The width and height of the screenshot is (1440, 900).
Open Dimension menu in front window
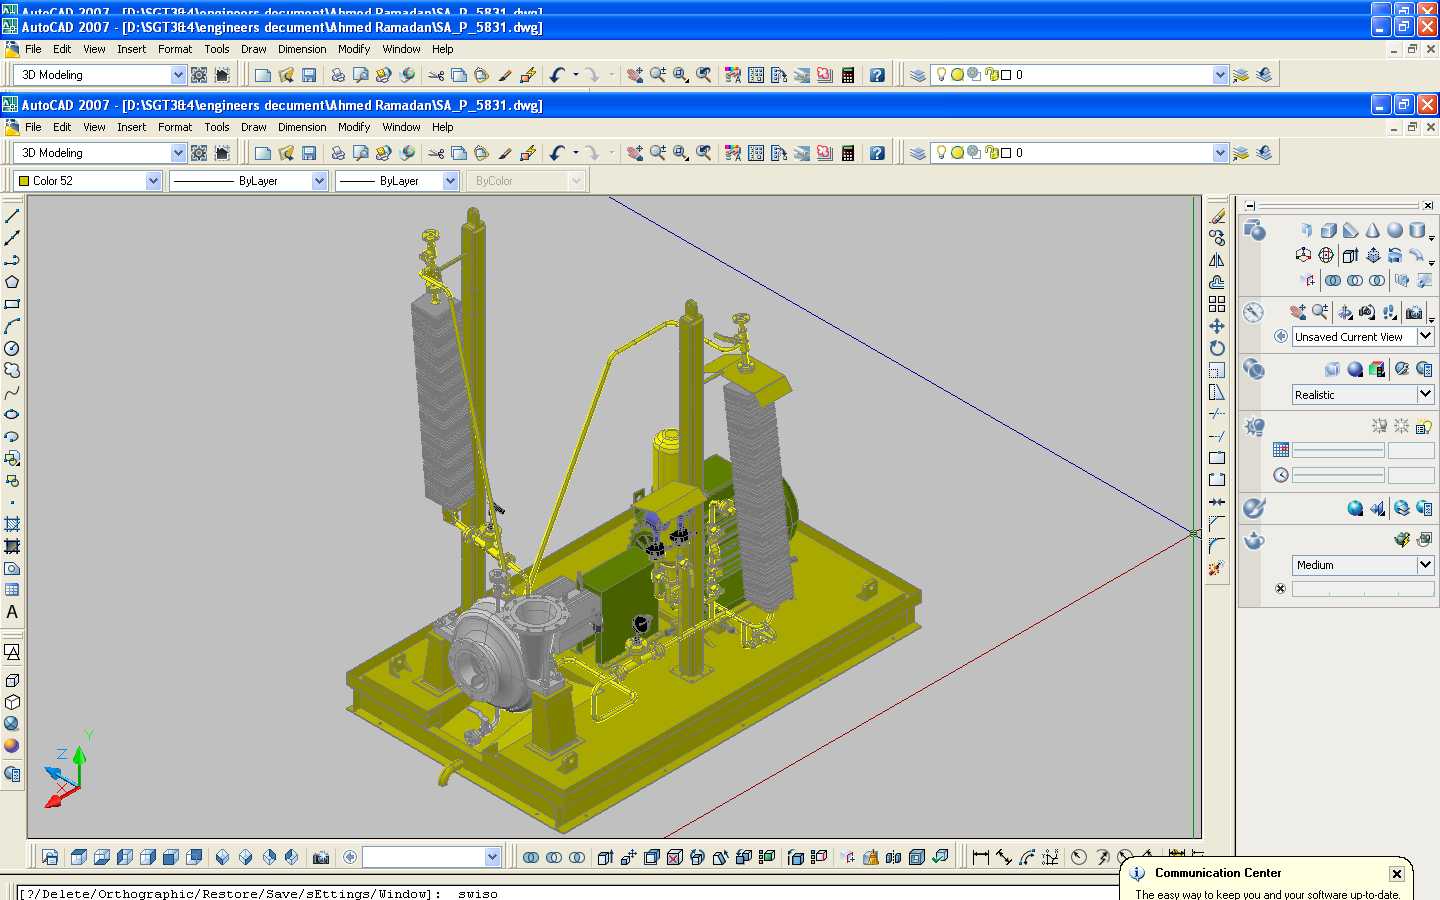pos(302,127)
